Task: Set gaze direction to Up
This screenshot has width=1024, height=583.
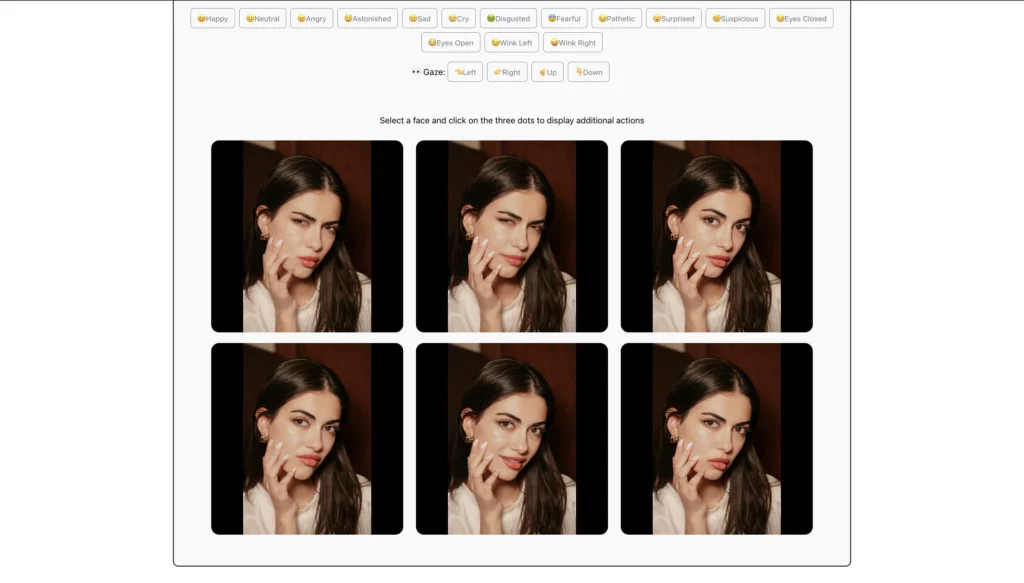Action: 547,71
